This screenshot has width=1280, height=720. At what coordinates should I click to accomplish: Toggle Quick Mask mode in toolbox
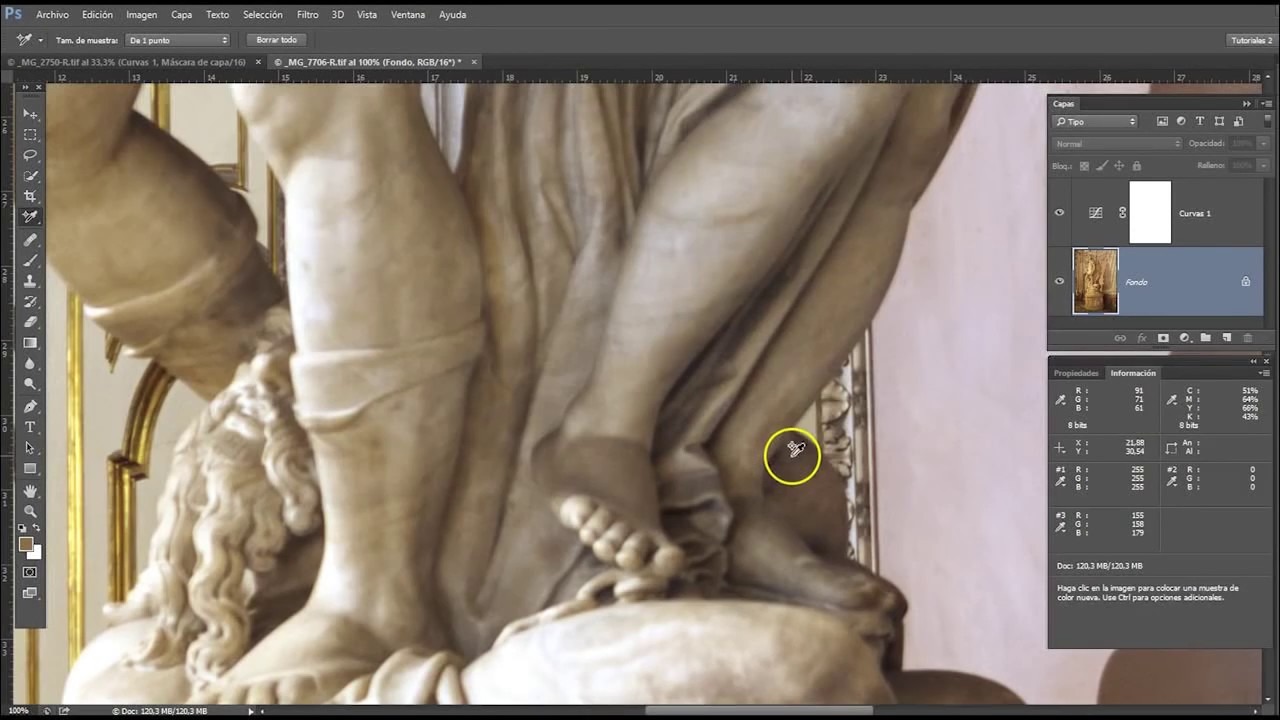pos(30,572)
